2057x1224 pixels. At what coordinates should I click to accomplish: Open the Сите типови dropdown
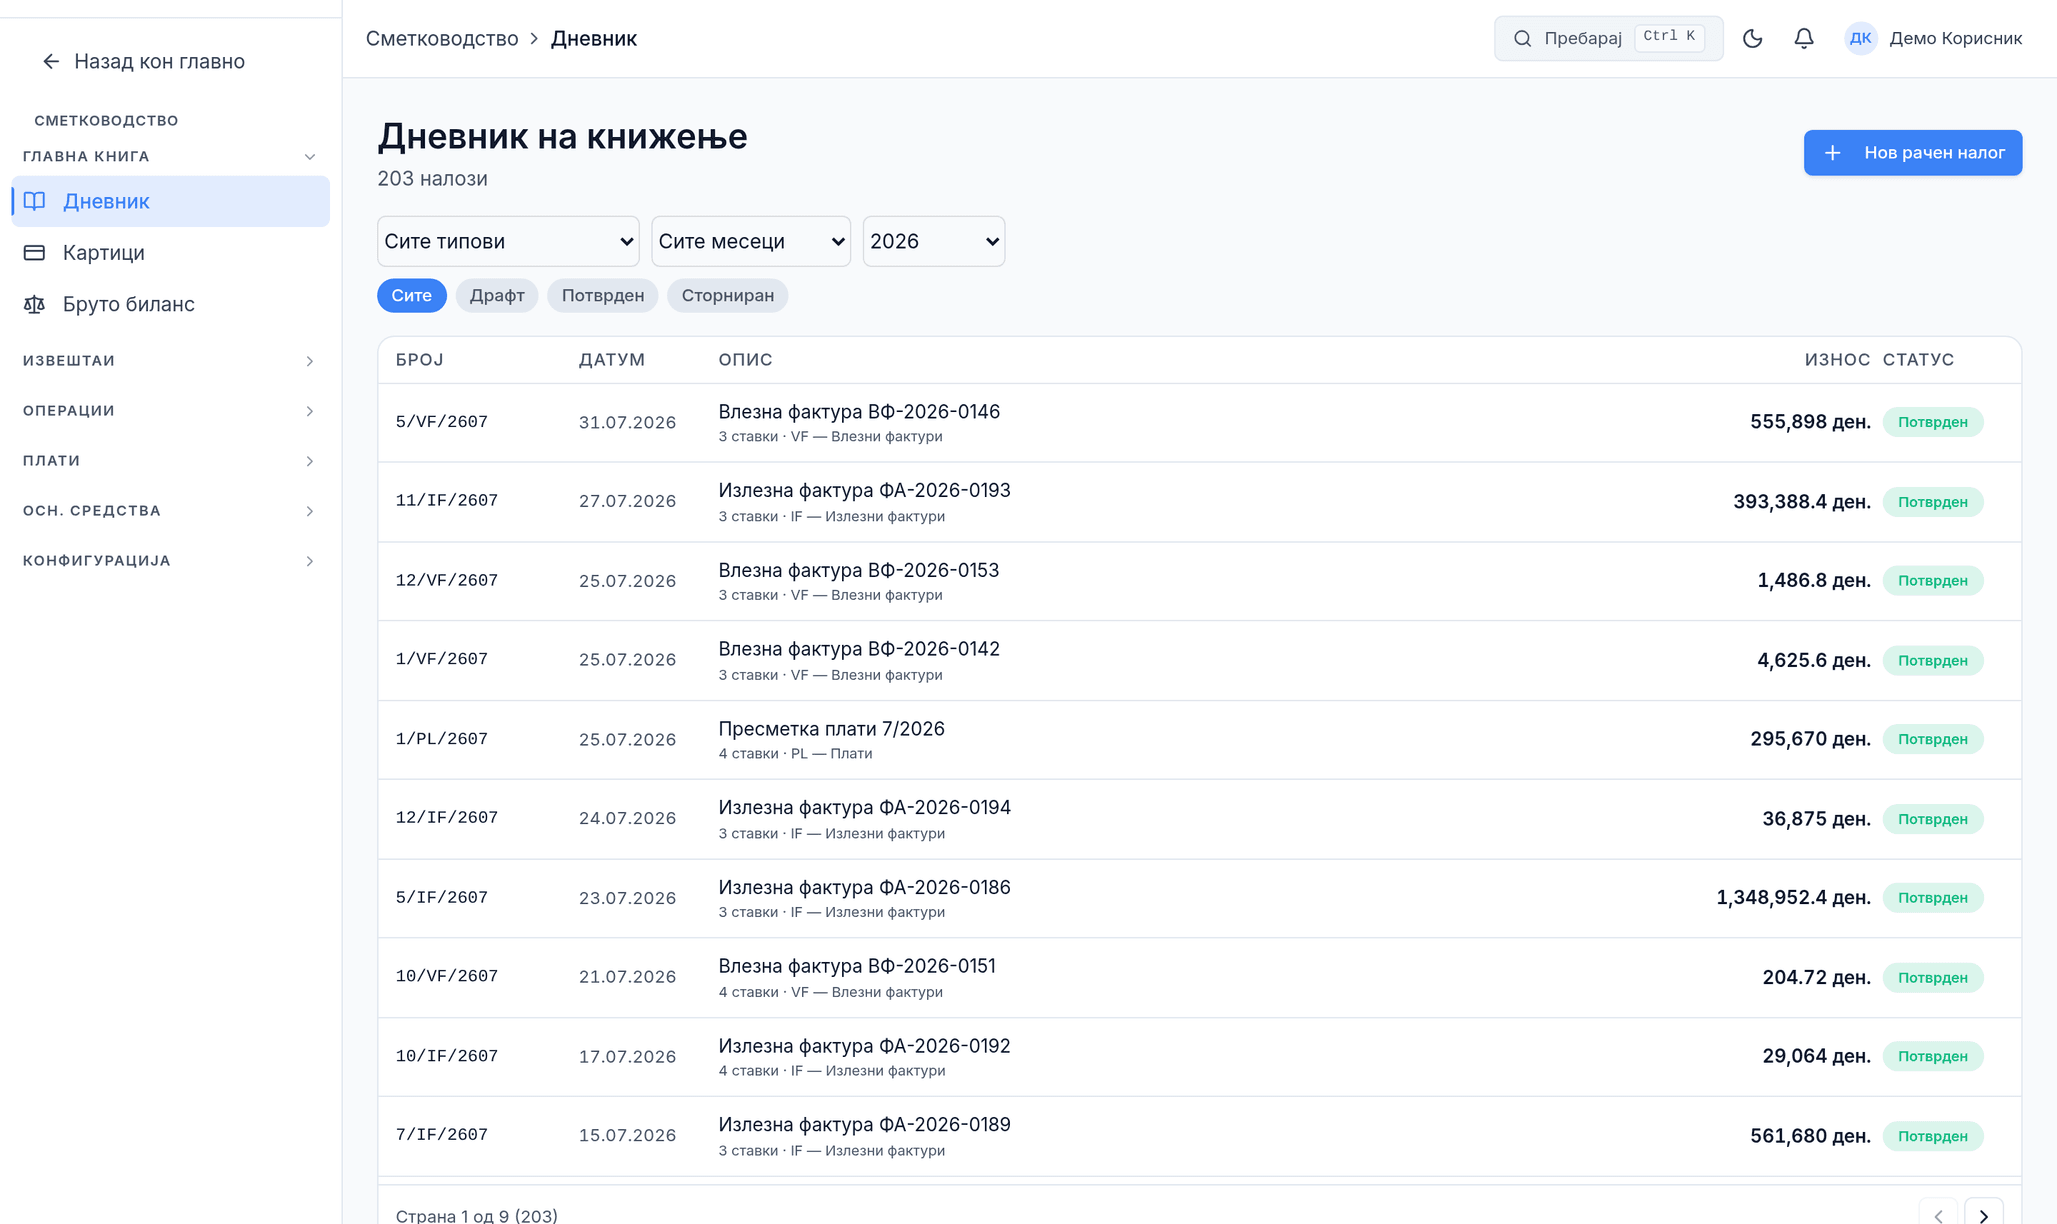(508, 241)
